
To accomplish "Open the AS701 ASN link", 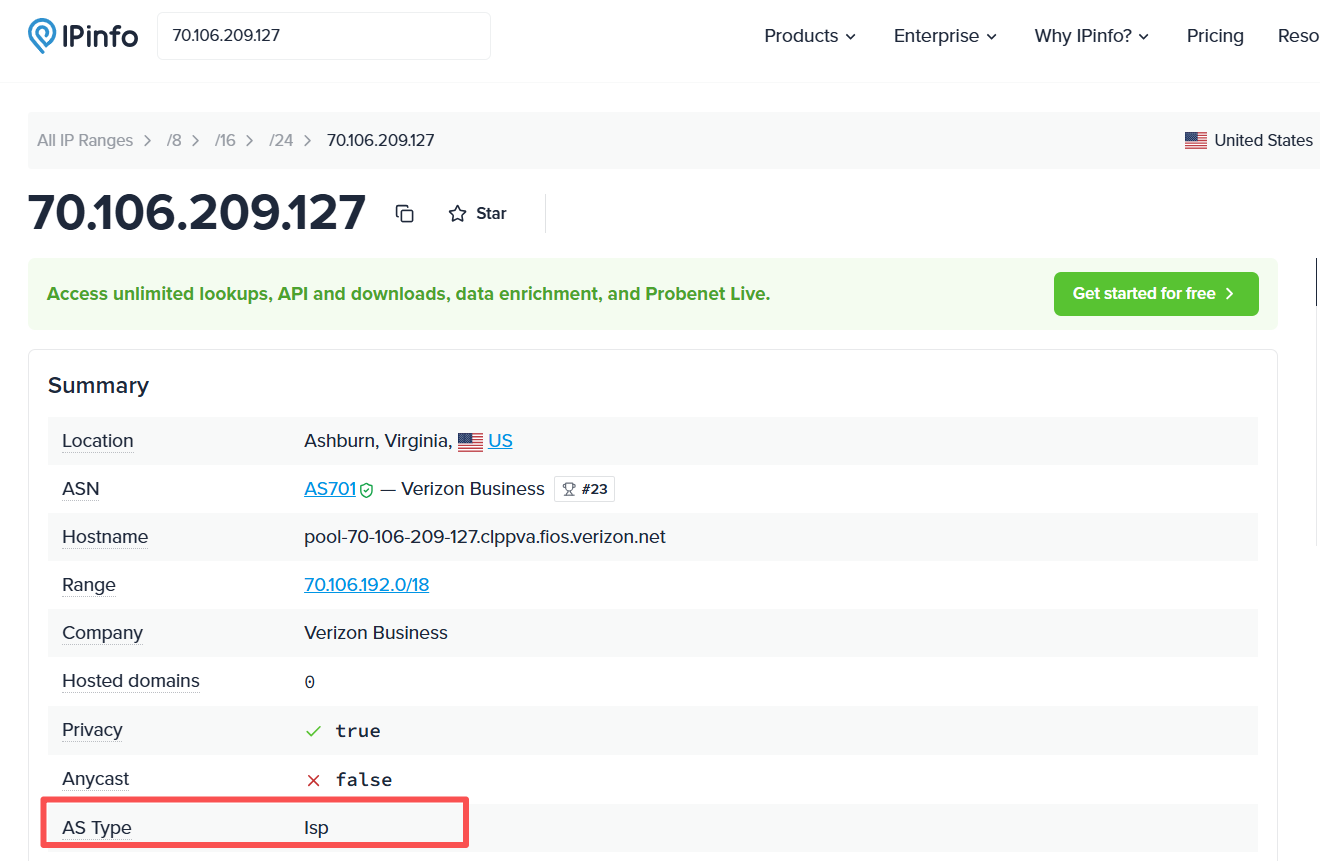I will click(330, 489).
